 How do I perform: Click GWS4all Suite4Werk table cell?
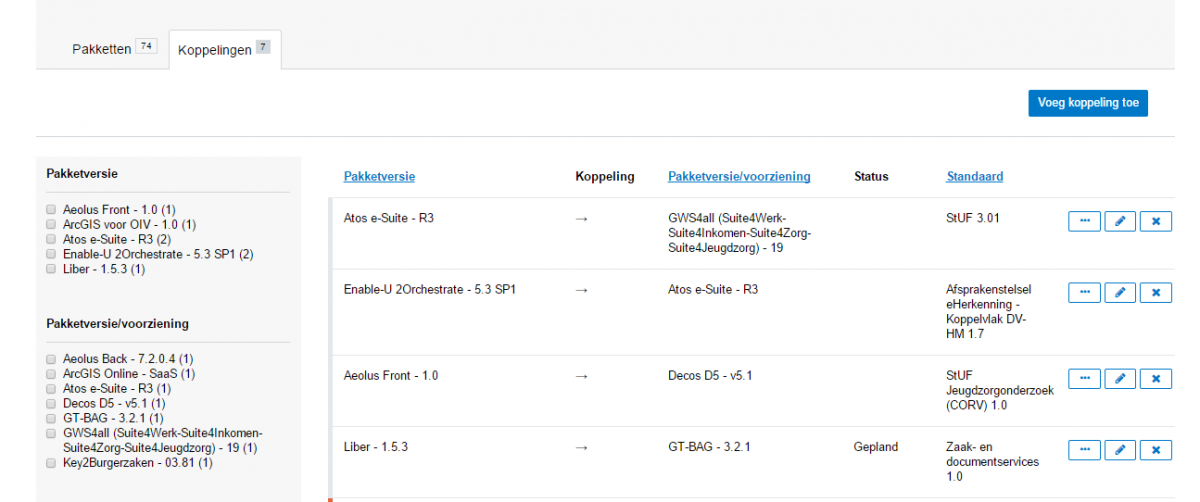point(740,233)
